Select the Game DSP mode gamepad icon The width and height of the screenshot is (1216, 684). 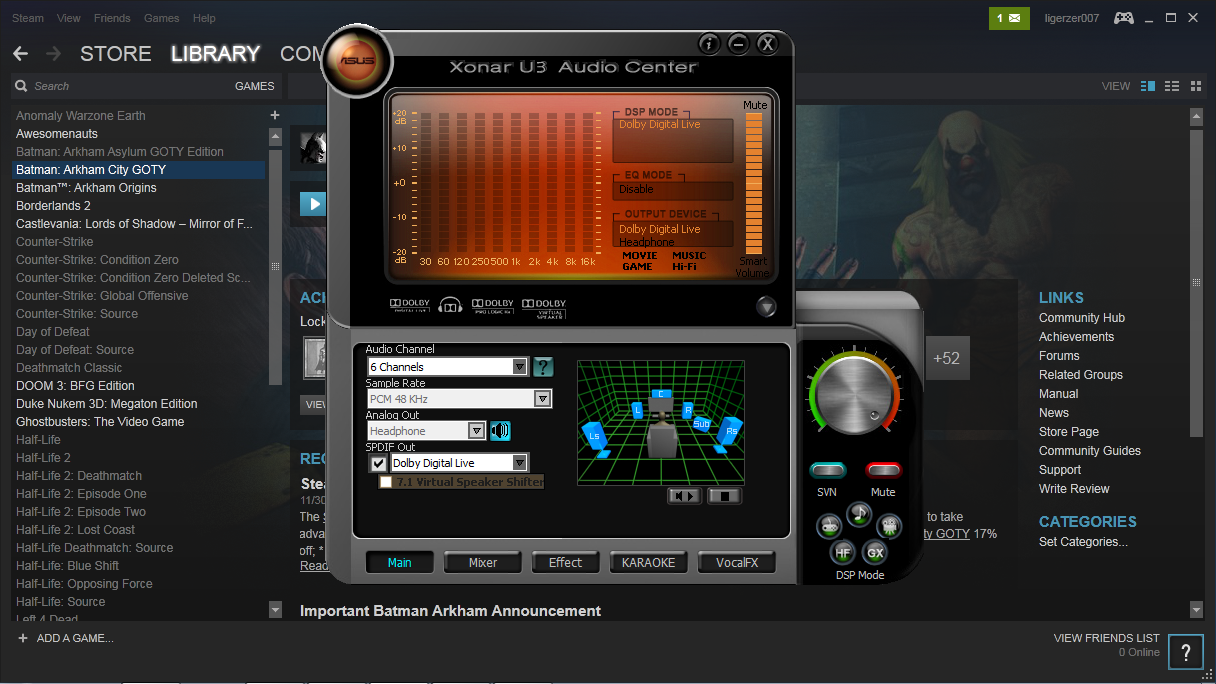829,526
